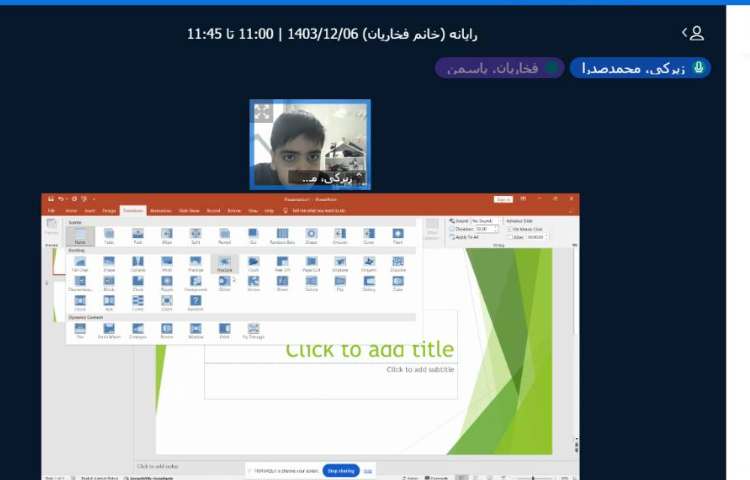Viewport: 750px width, 480px height.
Task: Apply the Peel Off transition
Action: point(282,263)
